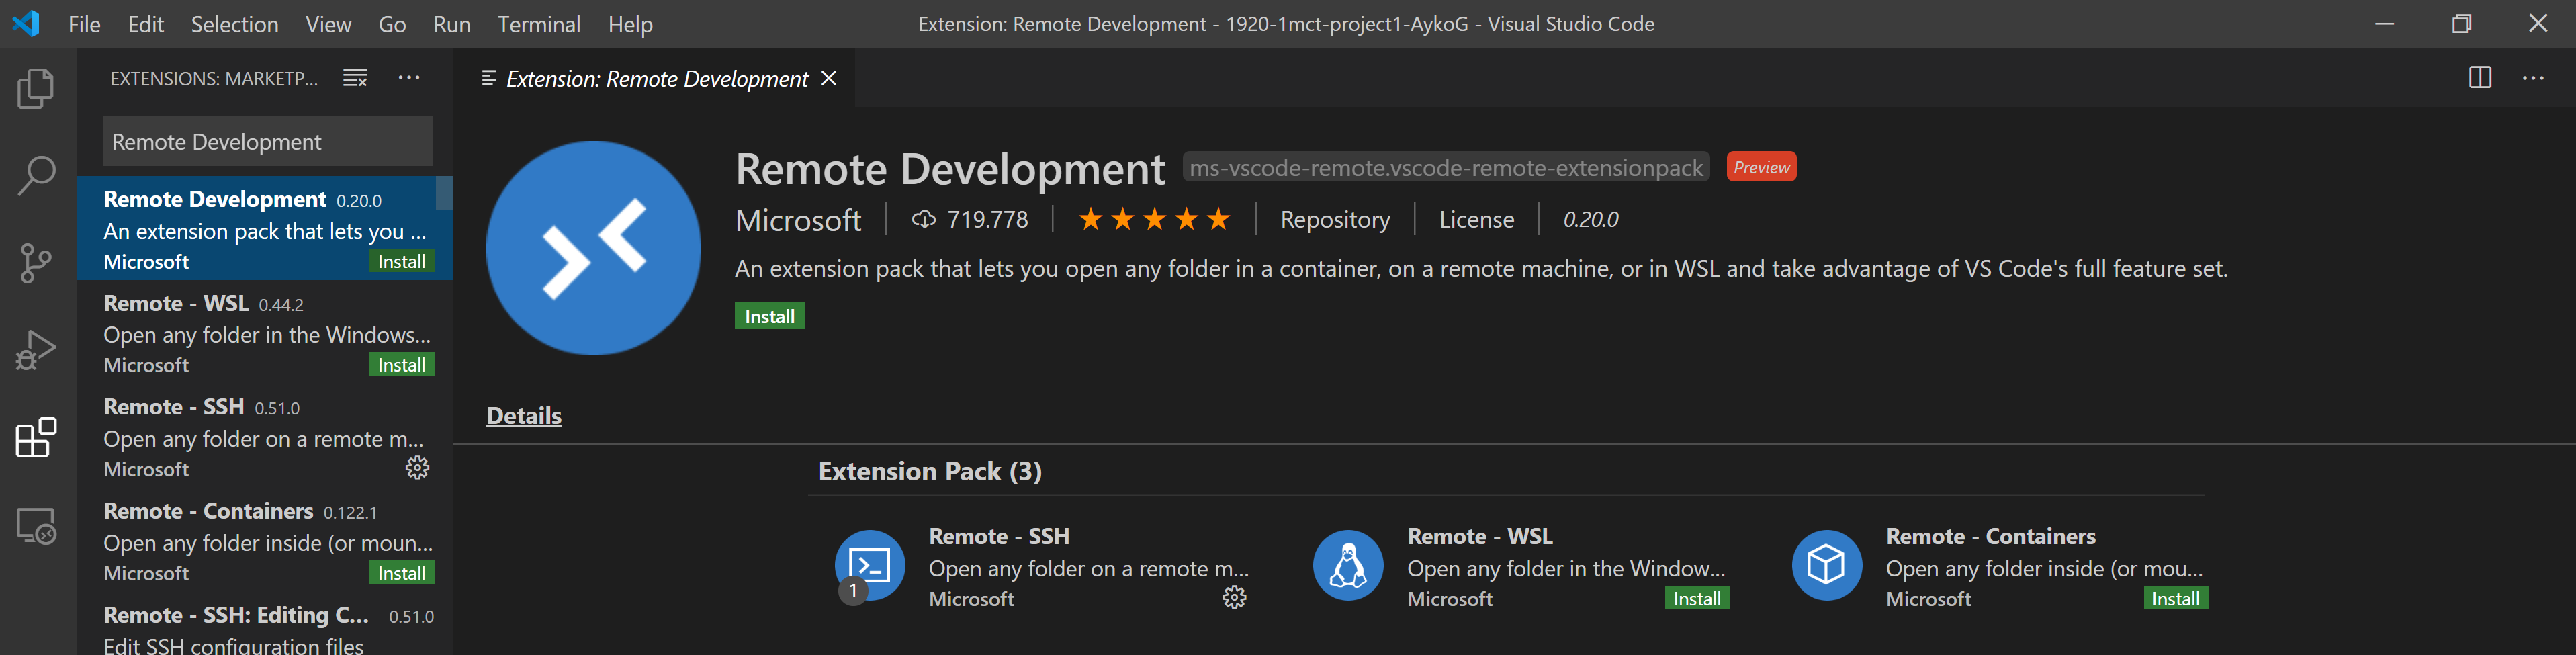2576x655 pixels.
Task: Open the Go menu
Action: point(392,24)
